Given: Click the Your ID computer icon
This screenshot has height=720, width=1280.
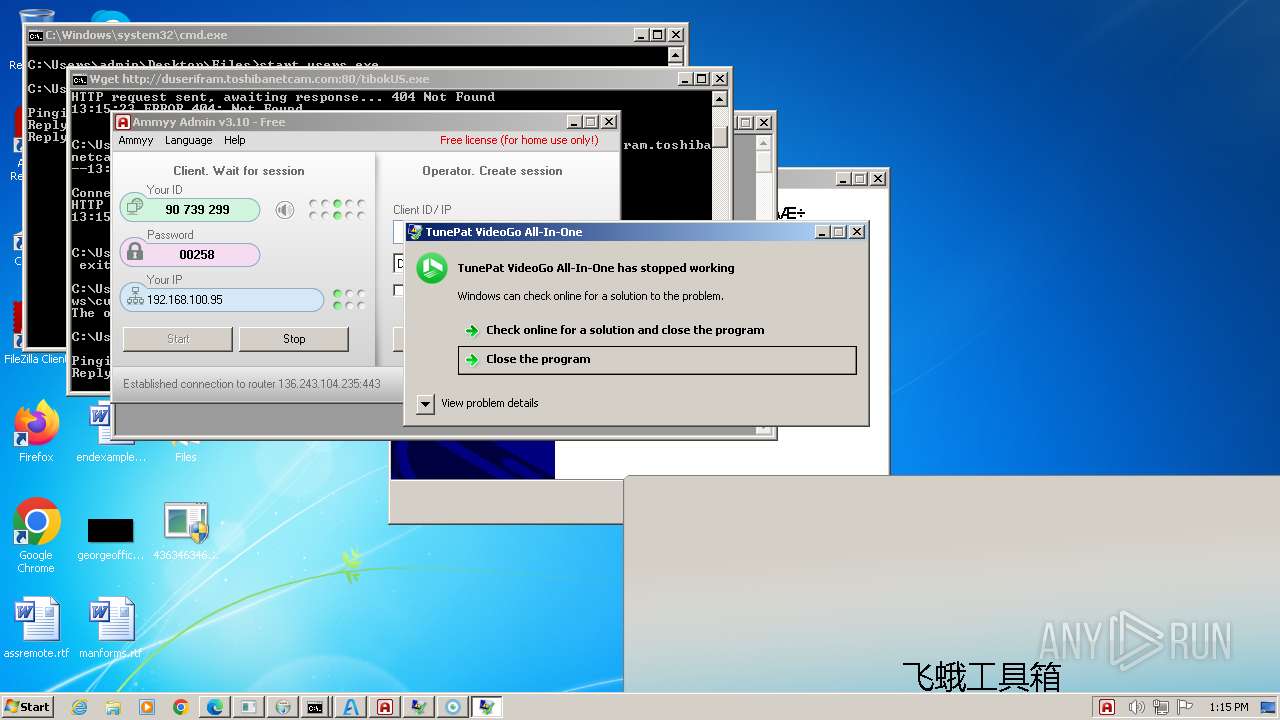Looking at the screenshot, I should point(135,208).
